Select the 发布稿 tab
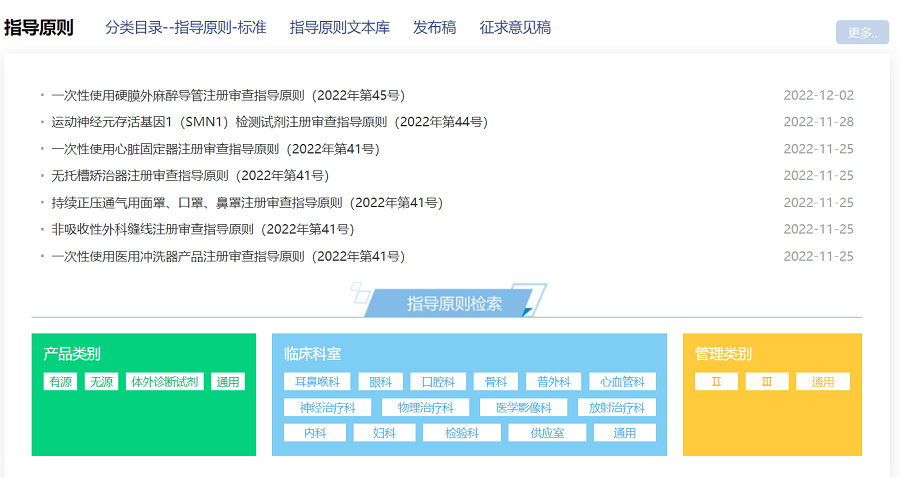900x478 pixels. coord(434,27)
